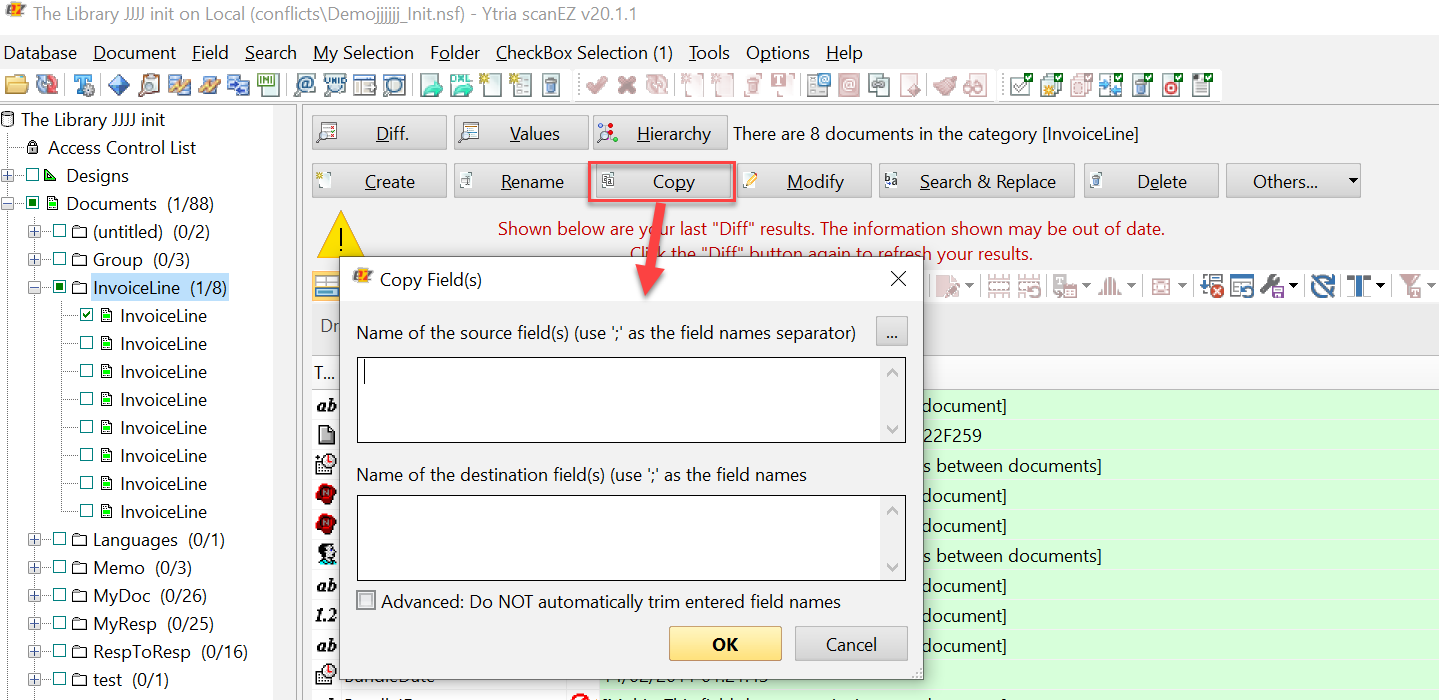Click the blue diamond toolbar icon
Screen dimensions: 1439x700
point(119,86)
